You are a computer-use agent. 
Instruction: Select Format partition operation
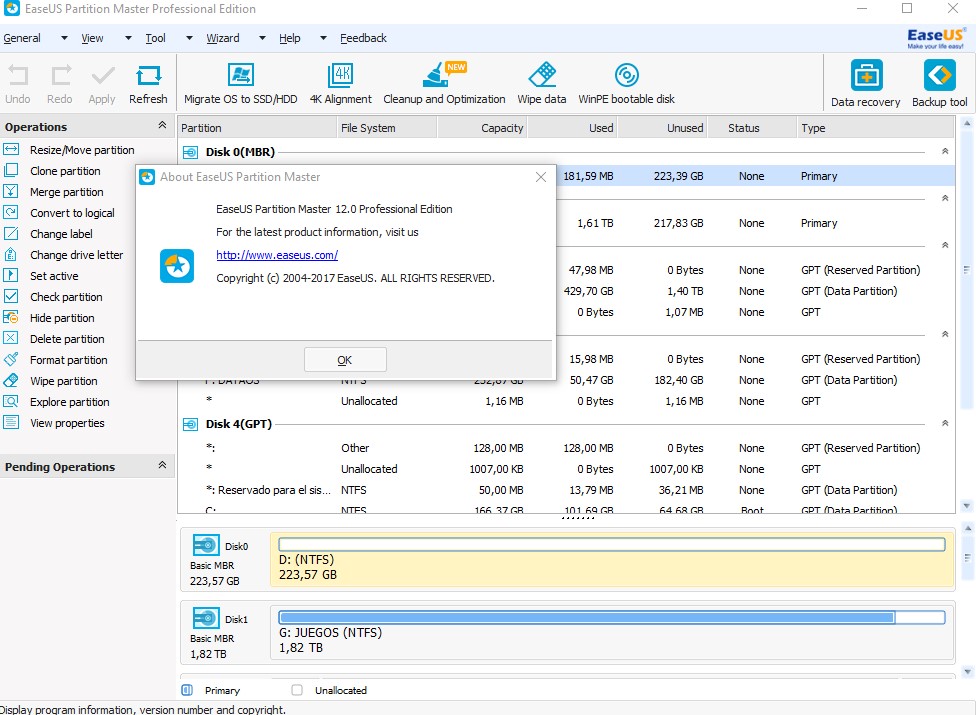click(x=68, y=360)
